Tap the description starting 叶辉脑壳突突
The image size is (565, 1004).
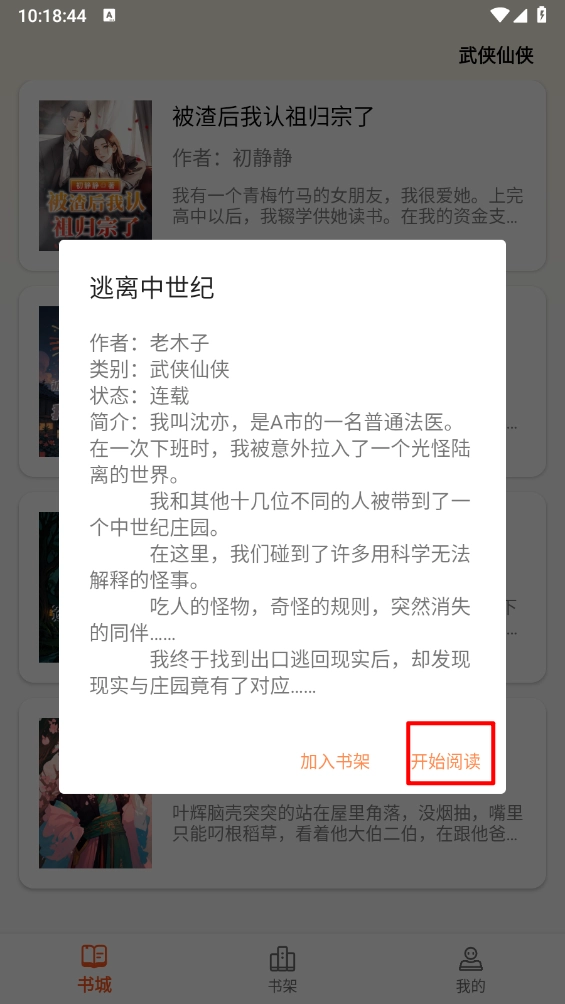pos(348,823)
